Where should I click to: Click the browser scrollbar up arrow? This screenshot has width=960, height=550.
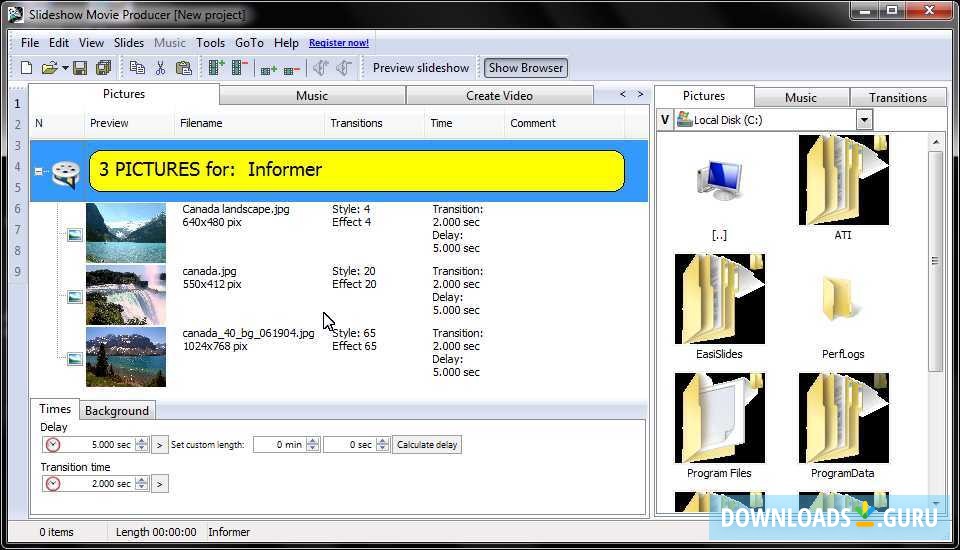pyautogui.click(x=936, y=142)
